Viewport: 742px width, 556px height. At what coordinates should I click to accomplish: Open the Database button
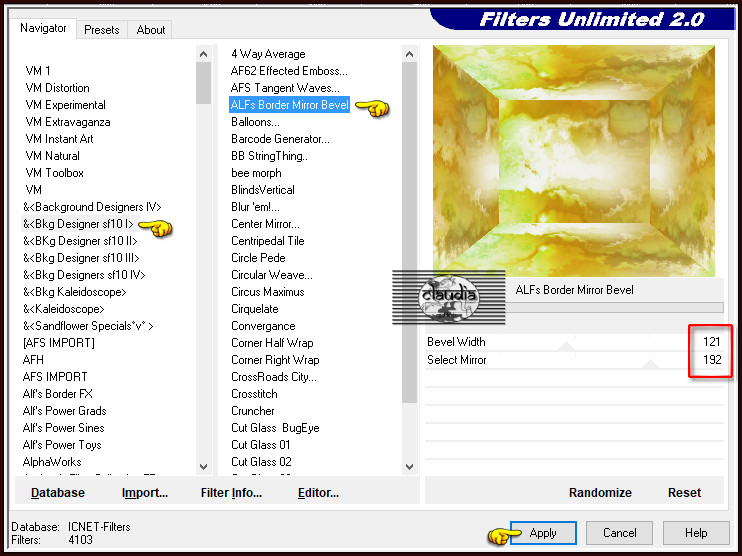pyautogui.click(x=58, y=493)
